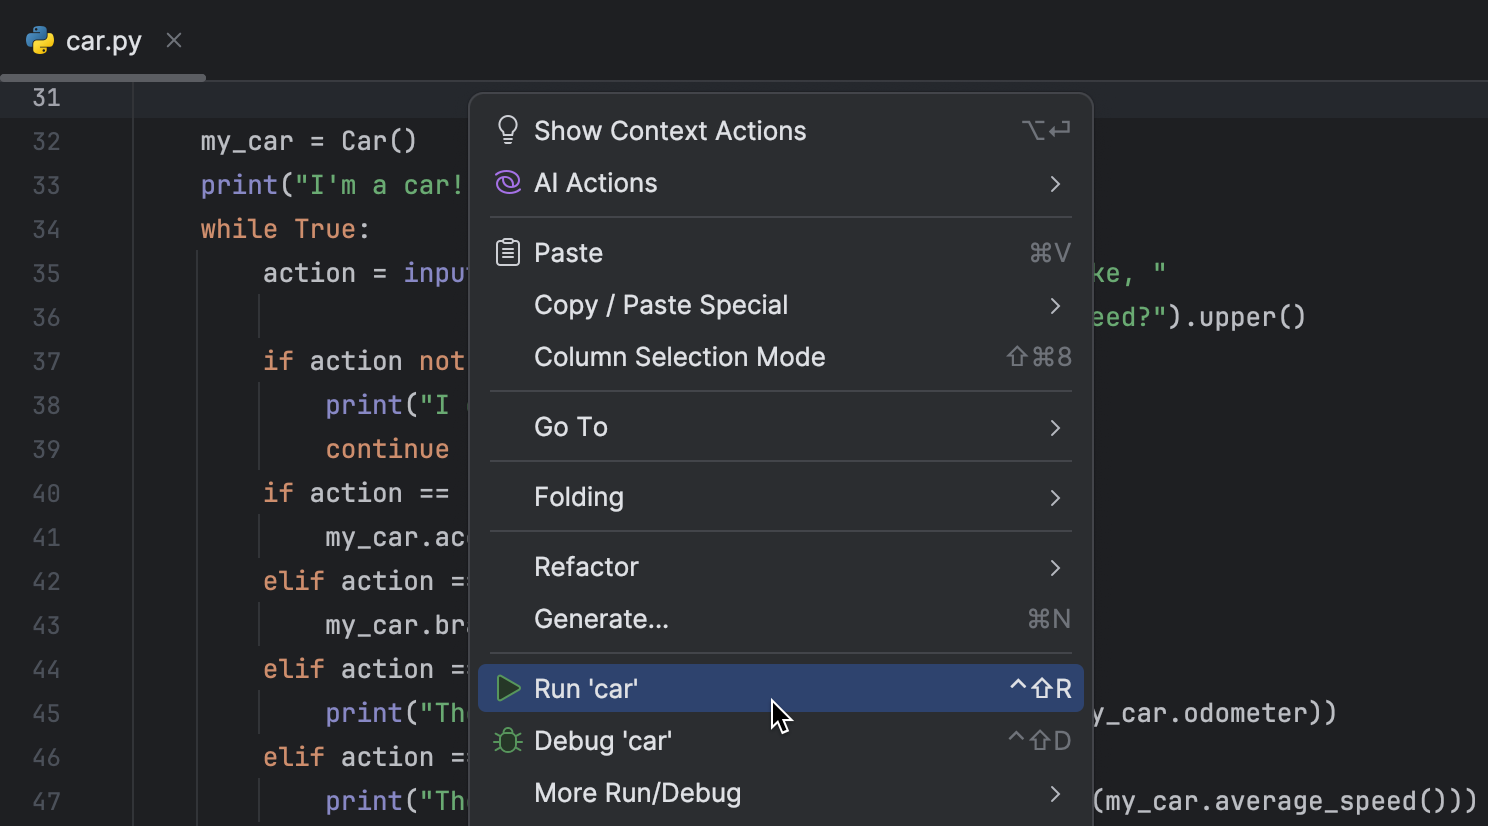Open the More Run/Debug submenu

point(1055,792)
